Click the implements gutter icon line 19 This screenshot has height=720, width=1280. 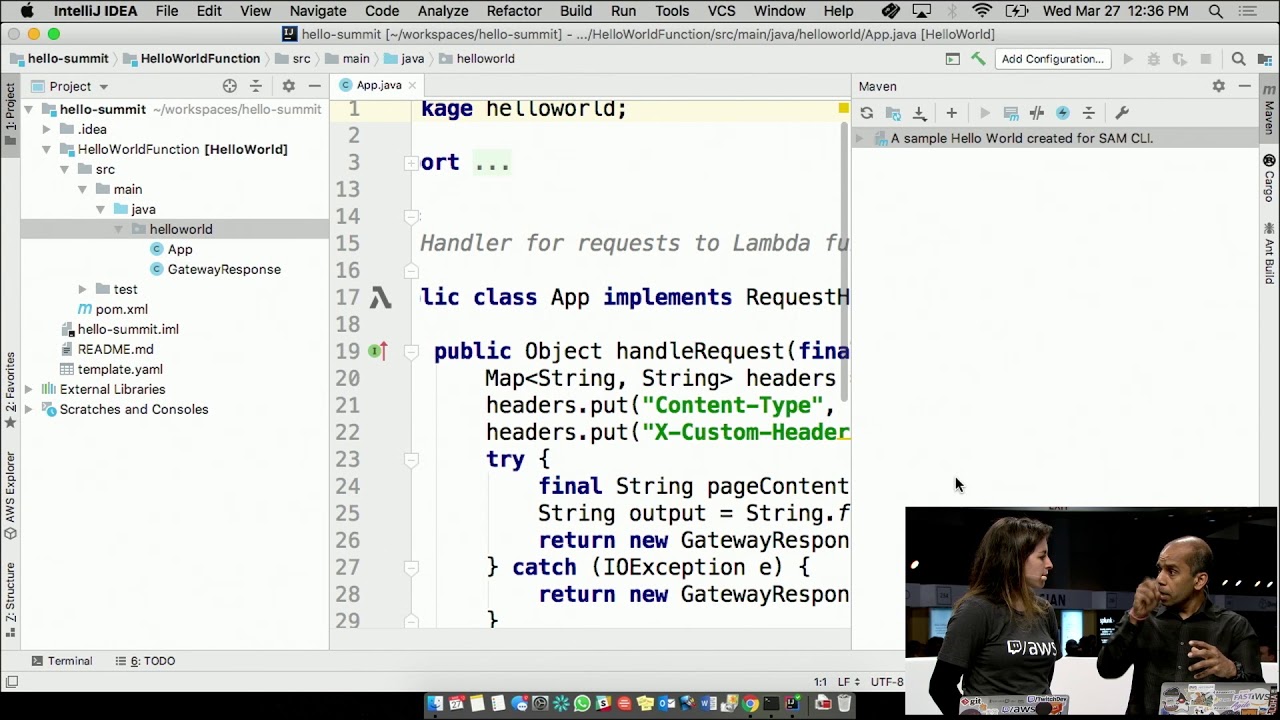[x=377, y=351]
